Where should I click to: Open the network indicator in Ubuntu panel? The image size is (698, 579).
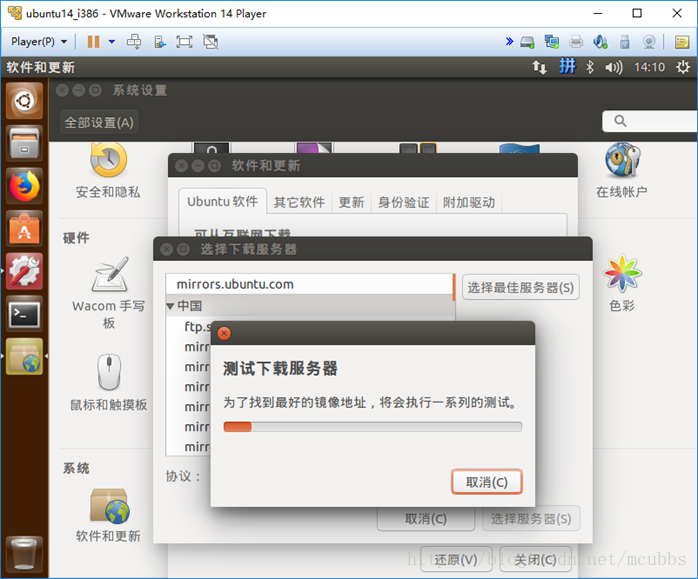(x=539, y=67)
